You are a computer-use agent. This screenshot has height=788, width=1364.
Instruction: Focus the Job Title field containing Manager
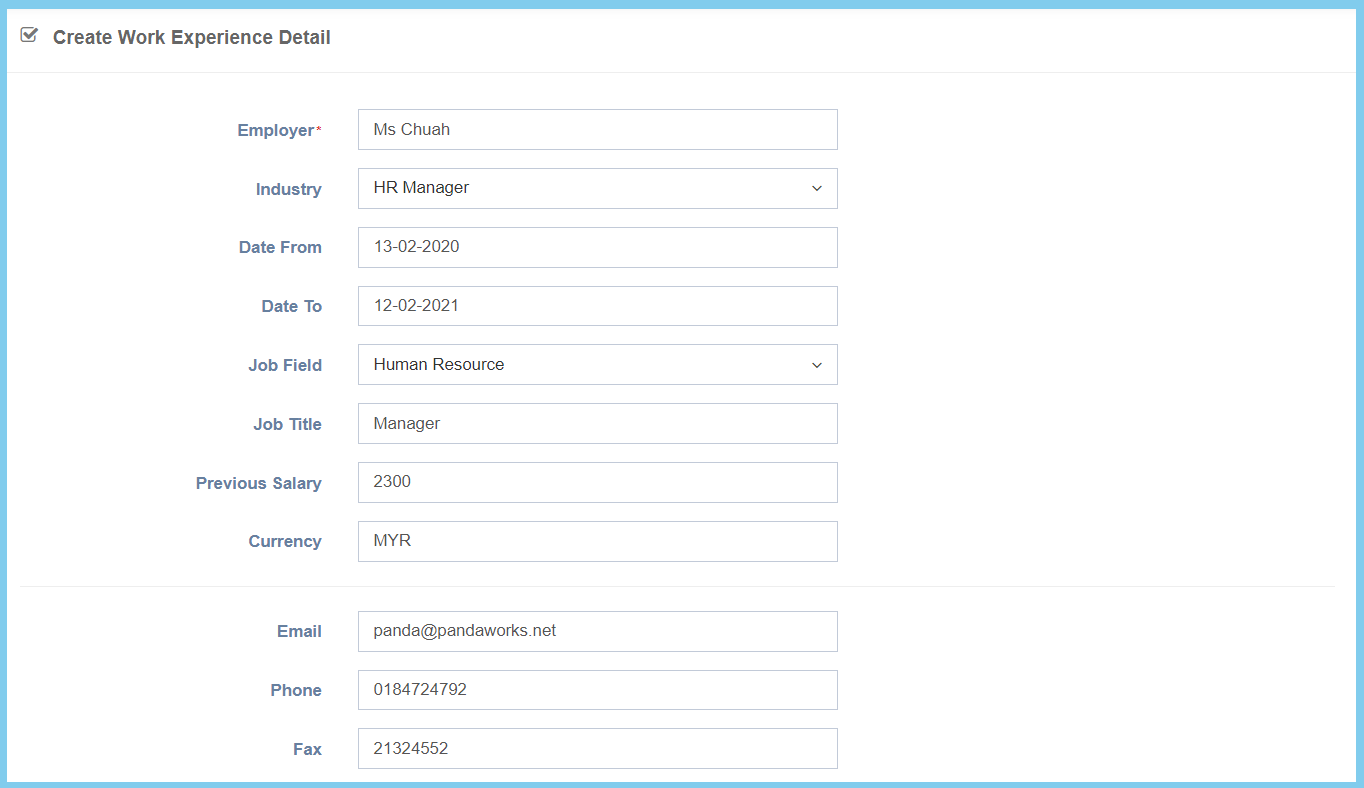coord(597,424)
